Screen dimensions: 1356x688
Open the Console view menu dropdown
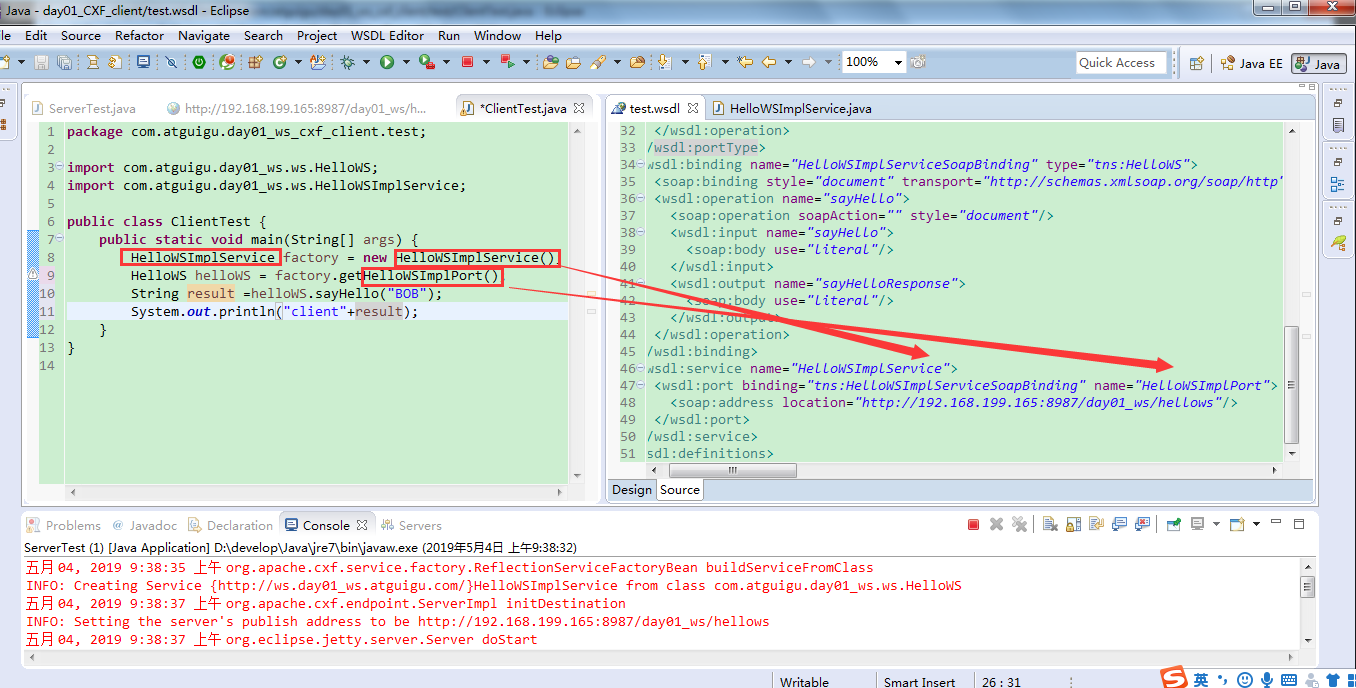[x=1256, y=524]
